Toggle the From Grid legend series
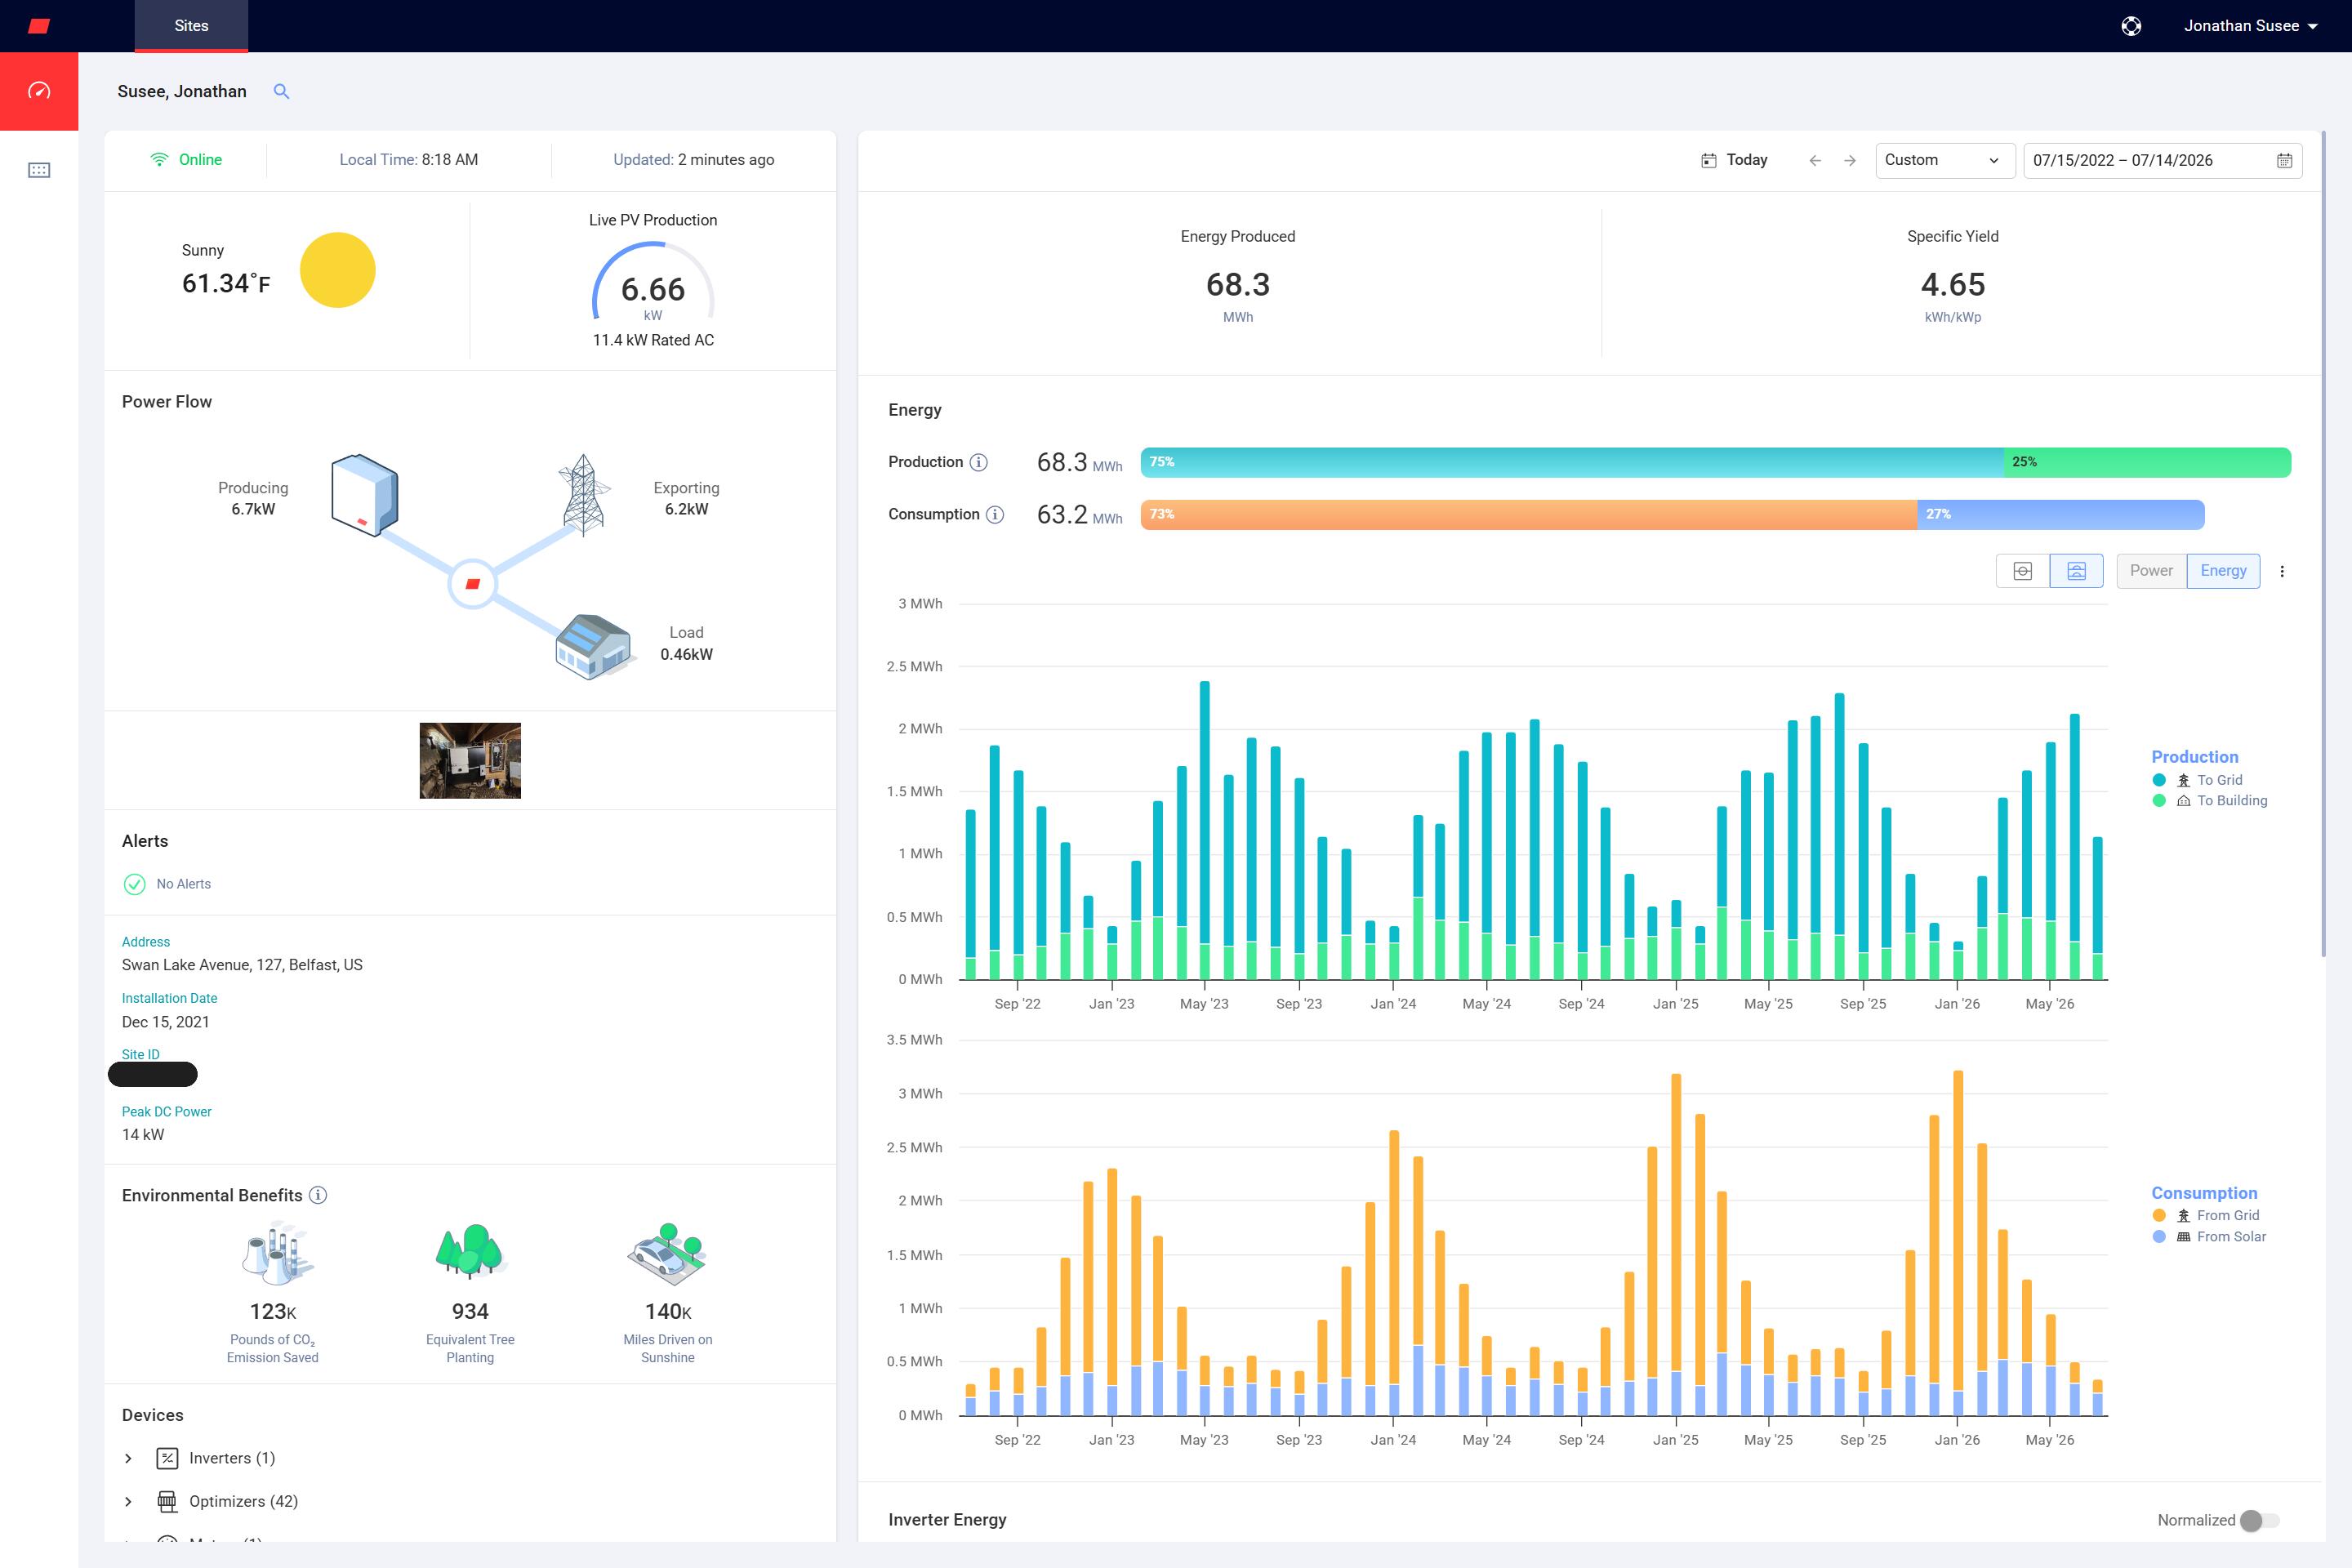2352x1568 pixels. tap(2206, 1215)
